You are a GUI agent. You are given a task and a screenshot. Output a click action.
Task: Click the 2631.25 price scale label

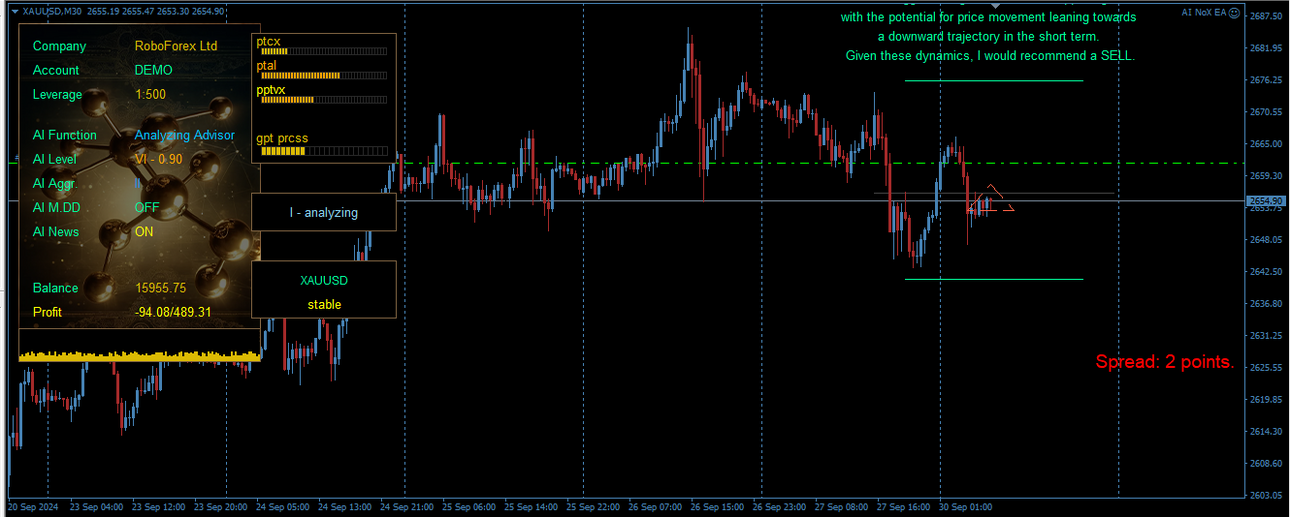pyautogui.click(x=1267, y=335)
